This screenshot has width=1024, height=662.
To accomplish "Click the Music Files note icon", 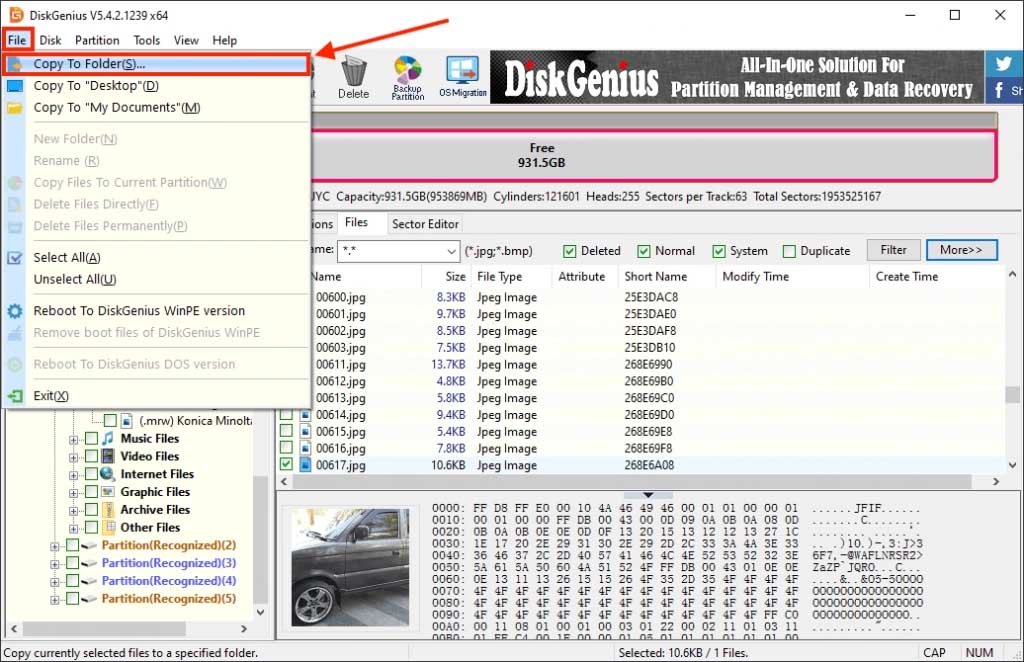I will click(x=108, y=438).
